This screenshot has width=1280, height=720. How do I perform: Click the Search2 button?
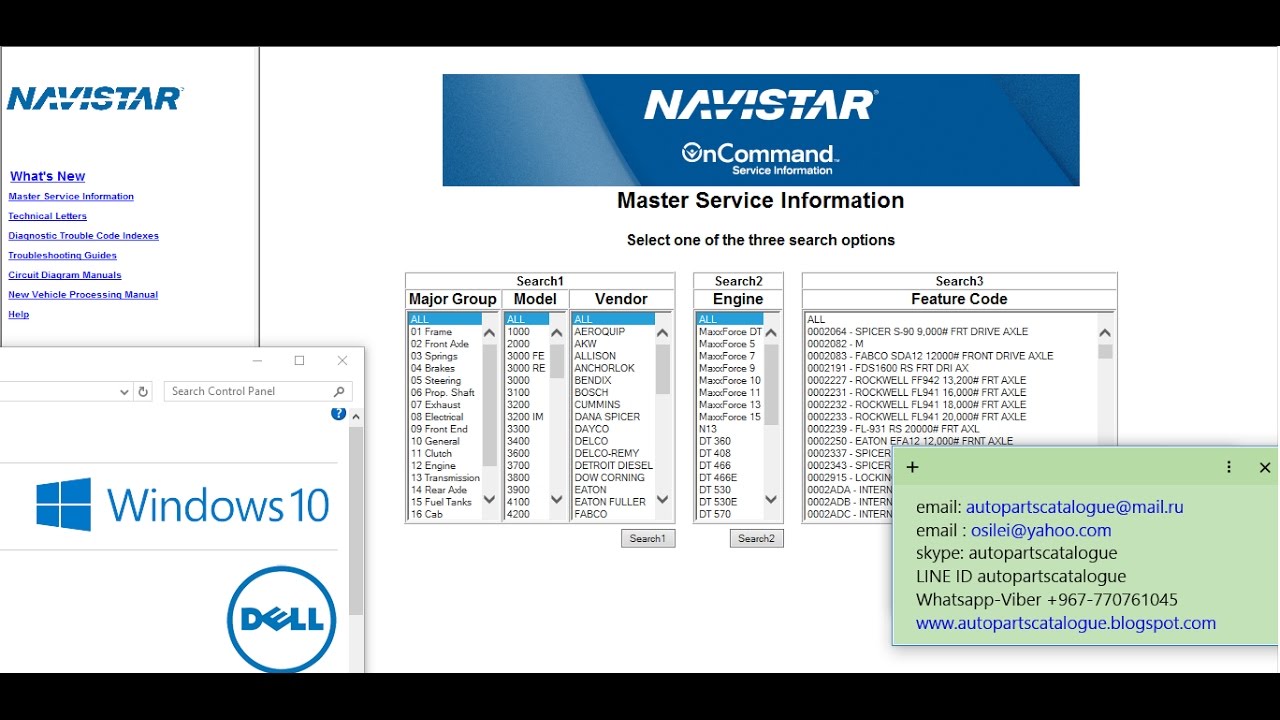click(x=756, y=539)
